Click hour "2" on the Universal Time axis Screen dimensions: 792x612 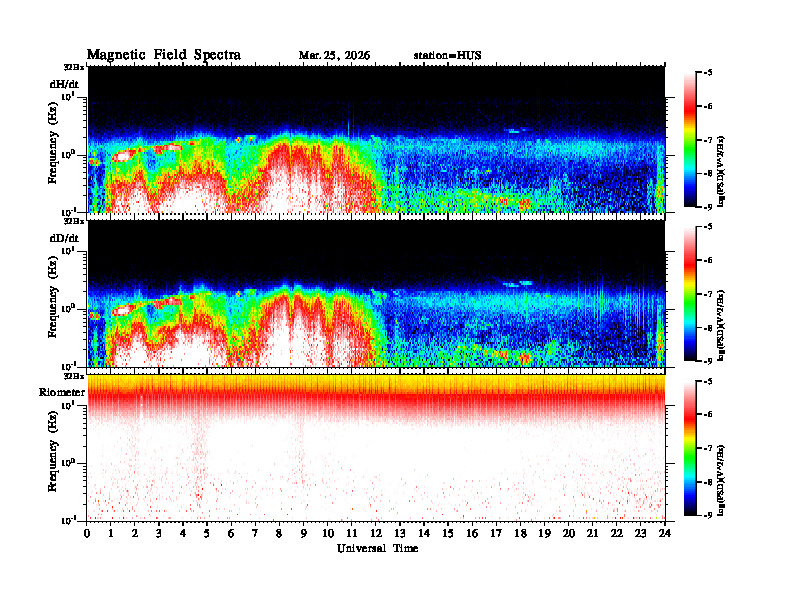click(x=135, y=533)
